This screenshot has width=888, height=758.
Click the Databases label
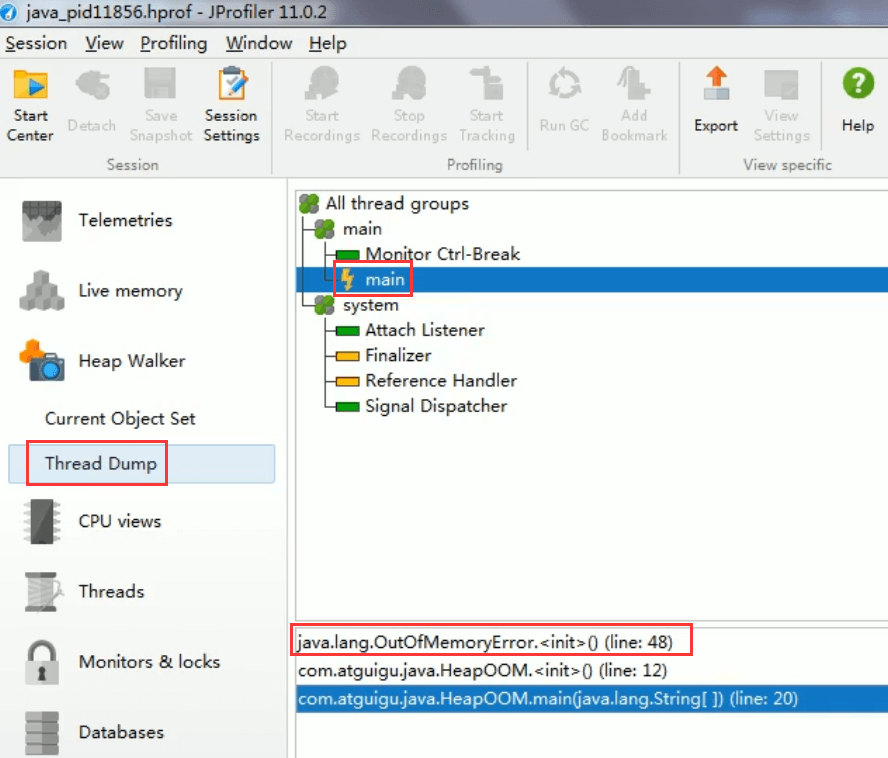tap(121, 733)
